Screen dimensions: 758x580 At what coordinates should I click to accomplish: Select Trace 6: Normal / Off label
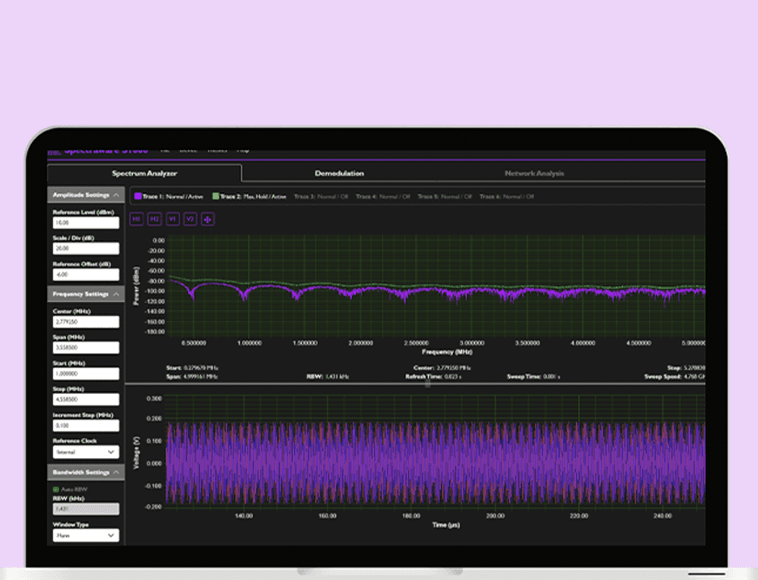coord(507,196)
